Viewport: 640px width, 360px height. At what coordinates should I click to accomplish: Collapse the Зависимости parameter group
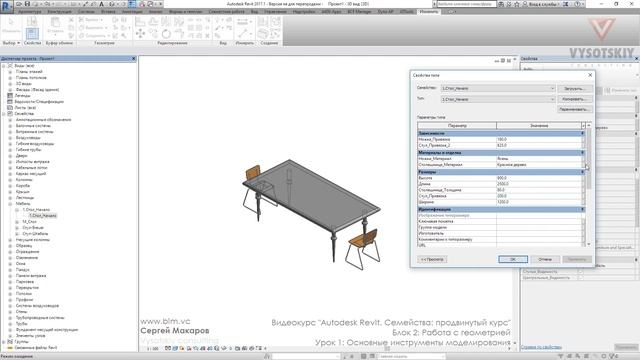coord(582,133)
